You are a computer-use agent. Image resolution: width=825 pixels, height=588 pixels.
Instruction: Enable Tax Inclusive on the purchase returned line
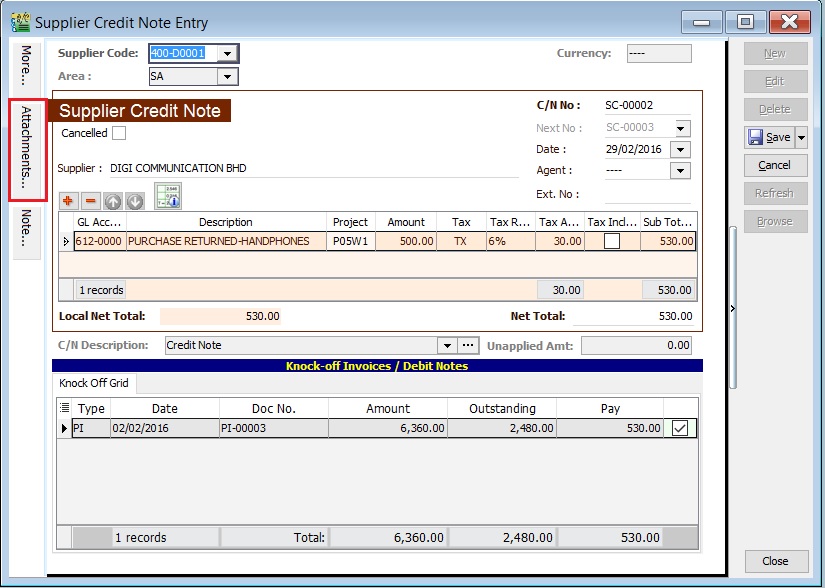pos(614,241)
